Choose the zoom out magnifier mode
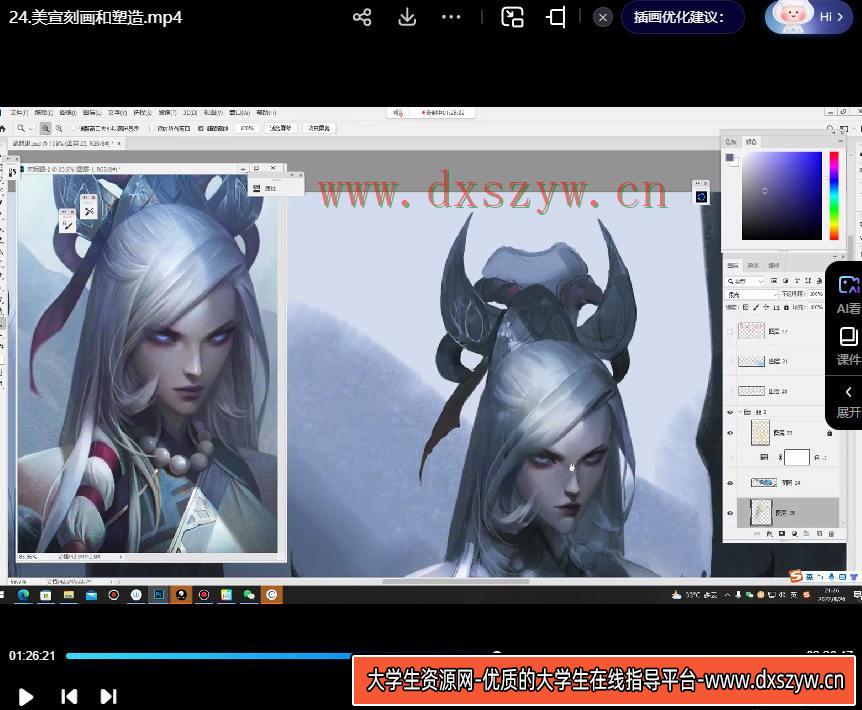The image size is (862, 710). pyautogui.click(x=59, y=128)
